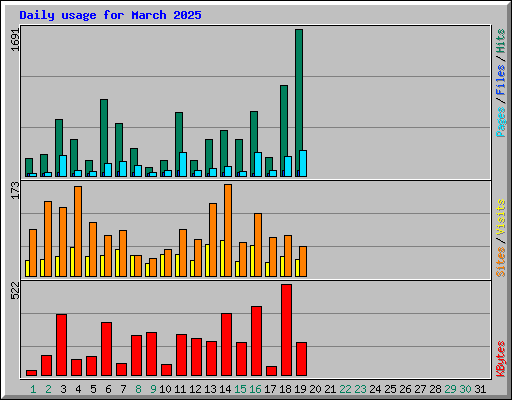This screenshot has width=512, height=400.
Task: Select day 9 on the x-axis
Action: (153, 389)
